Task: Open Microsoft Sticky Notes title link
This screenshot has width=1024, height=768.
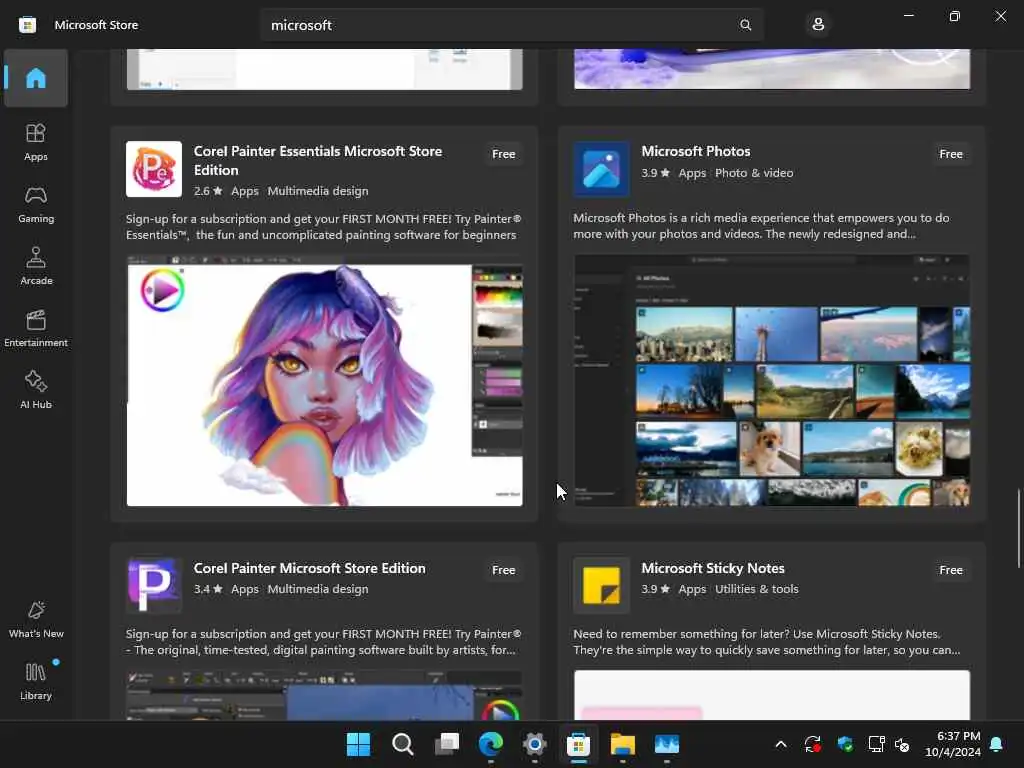Action: click(x=713, y=568)
